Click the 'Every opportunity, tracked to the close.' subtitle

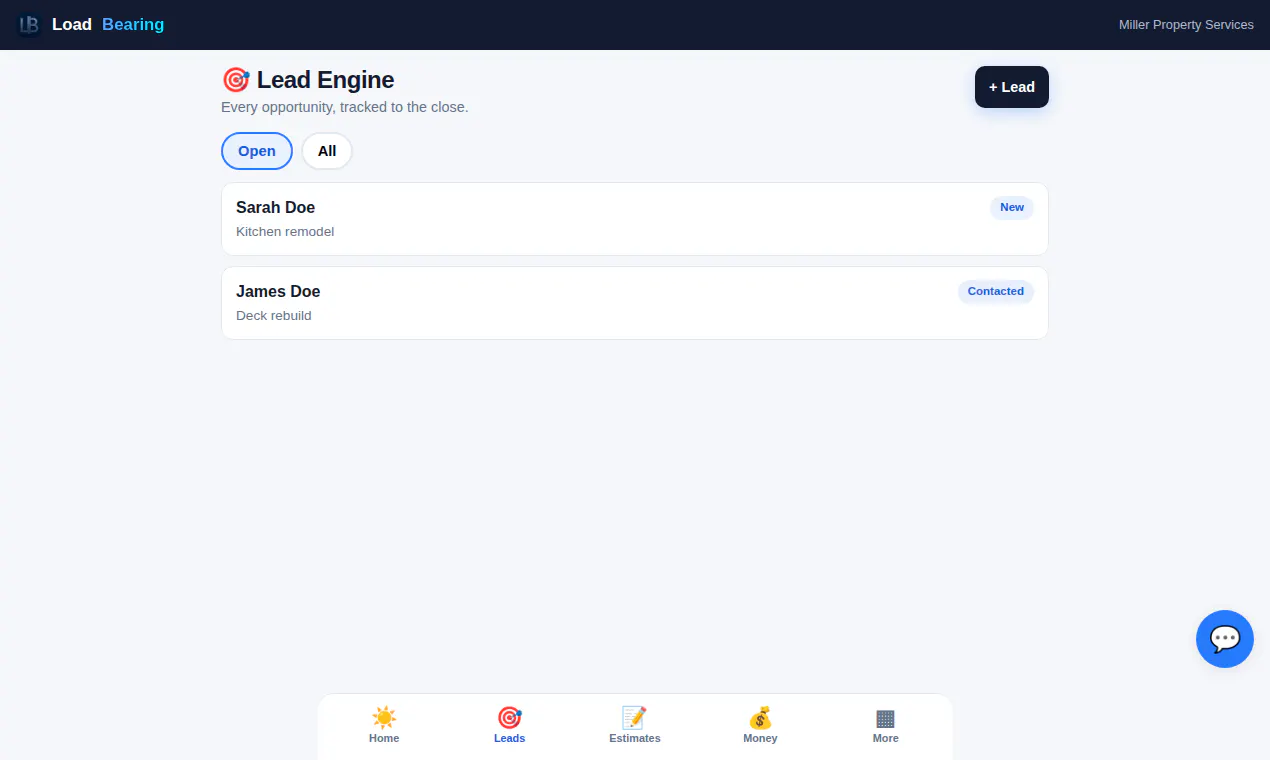coord(345,107)
